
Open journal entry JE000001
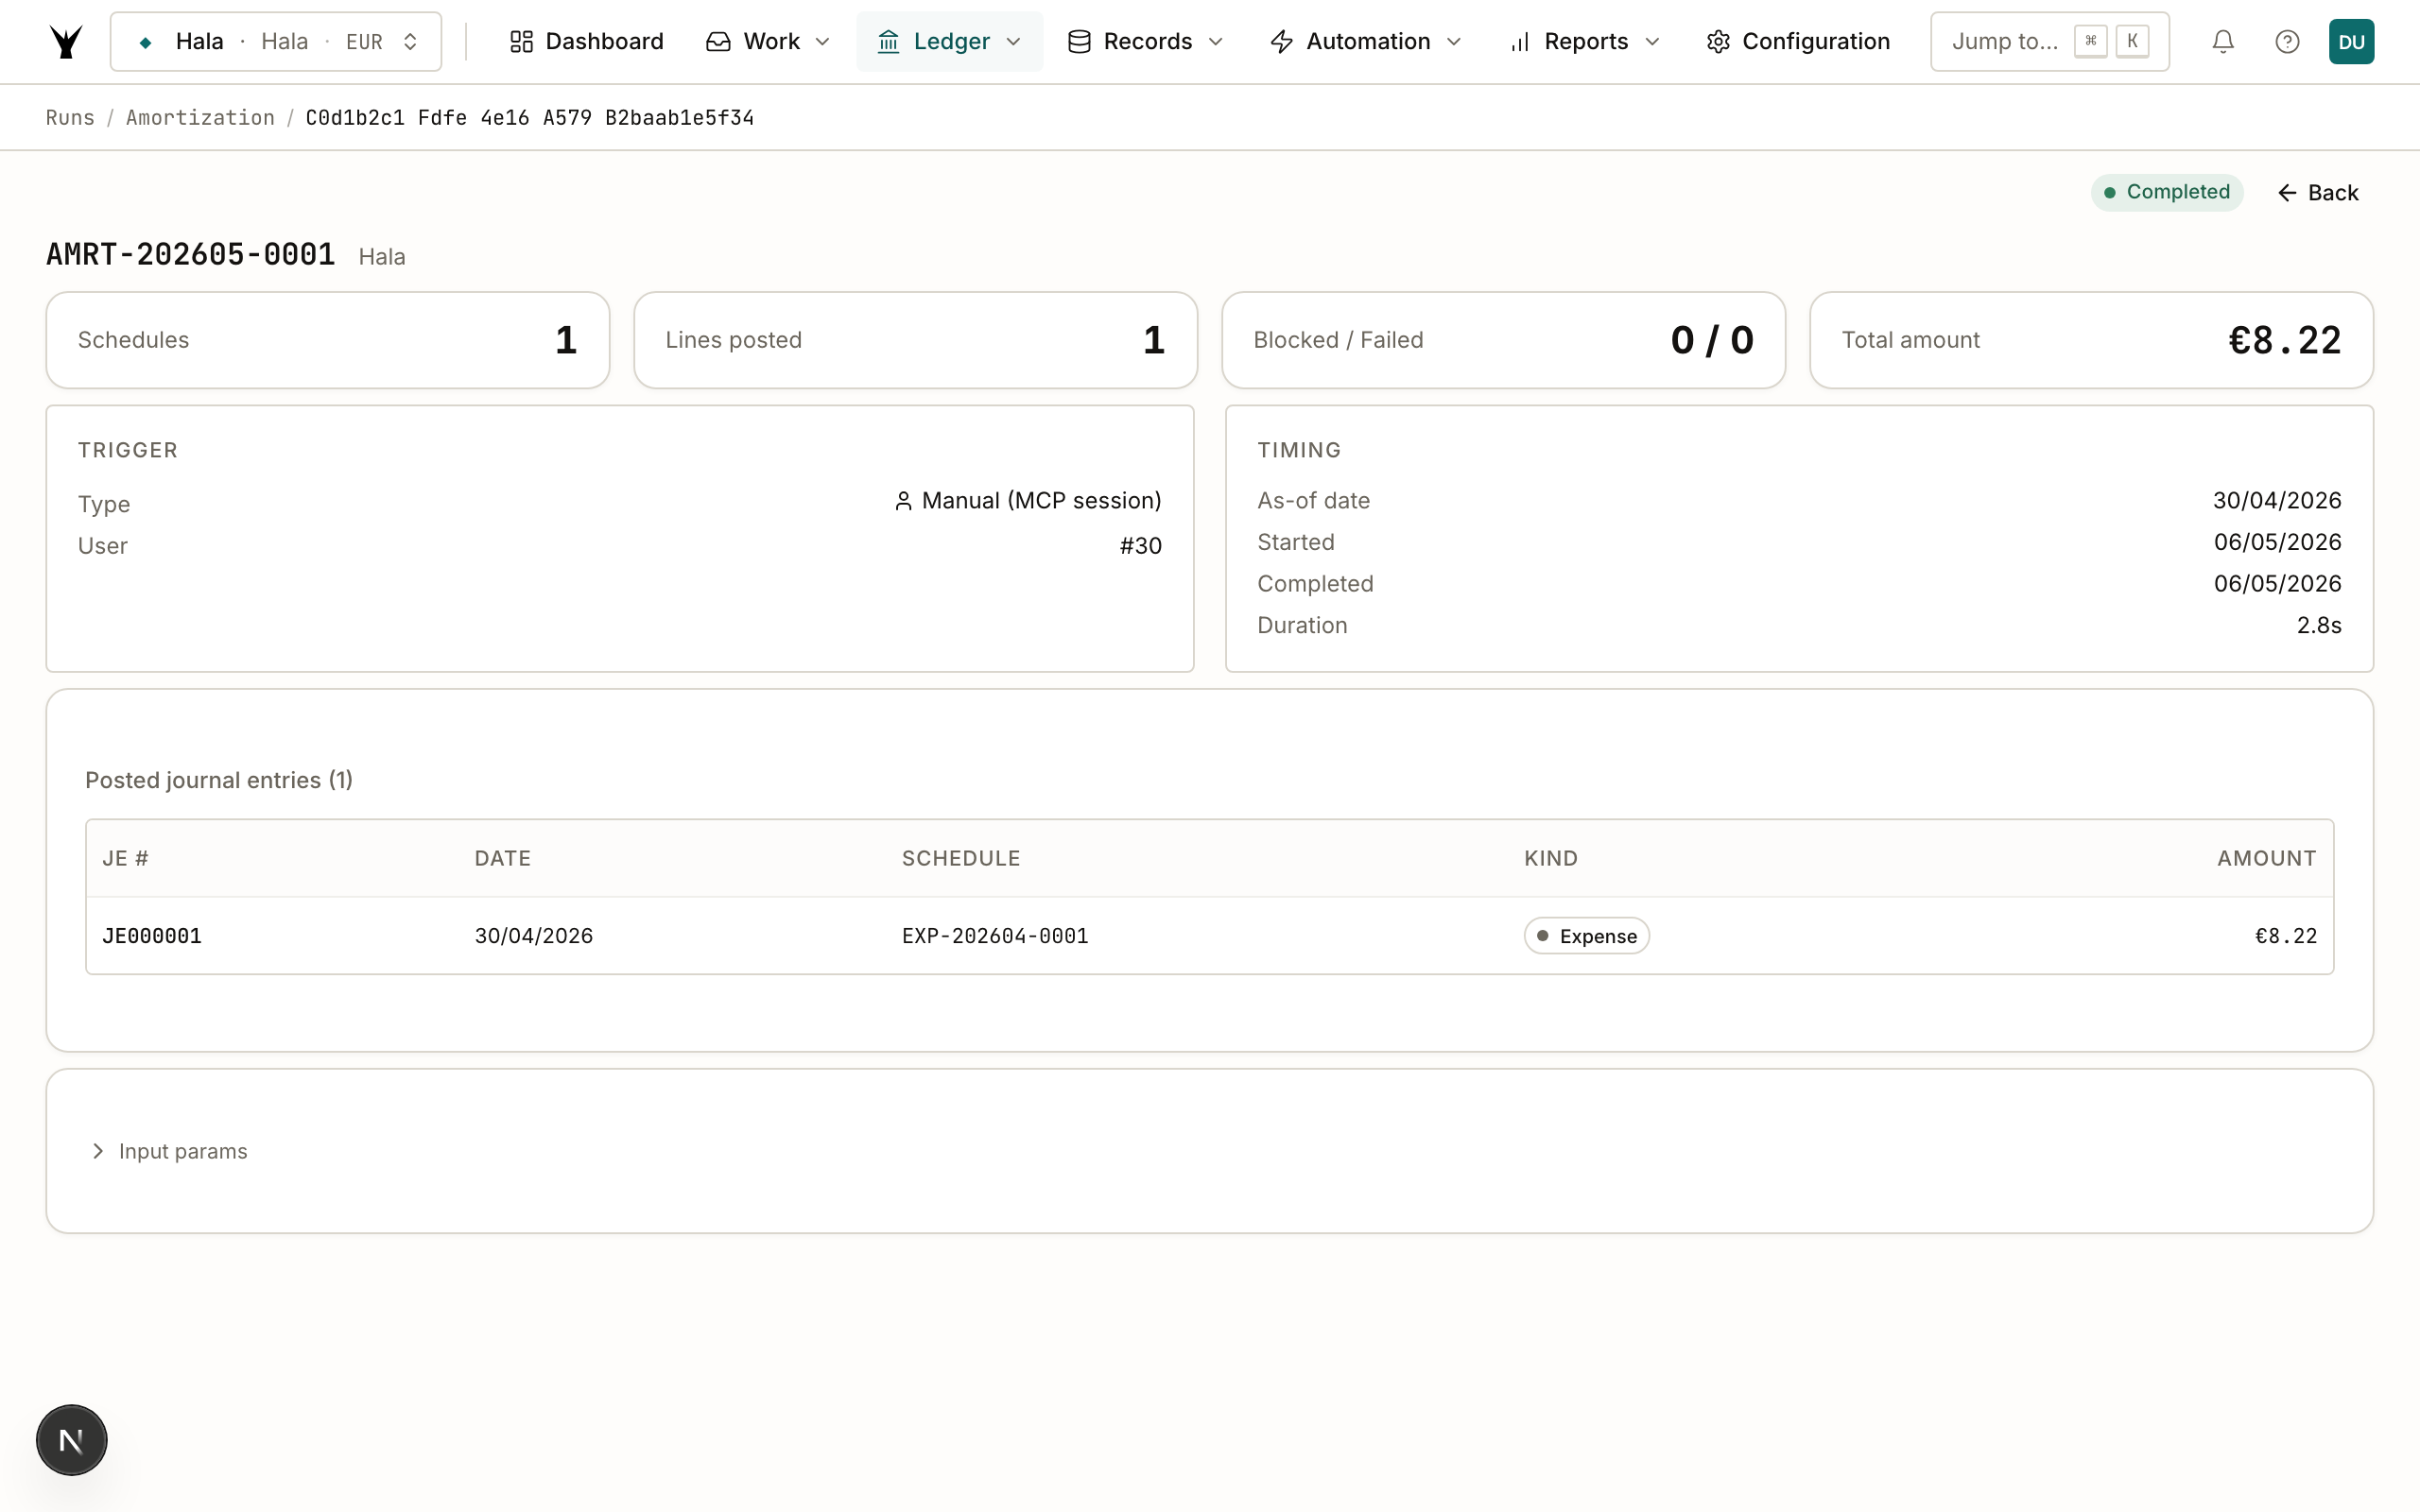[152, 936]
